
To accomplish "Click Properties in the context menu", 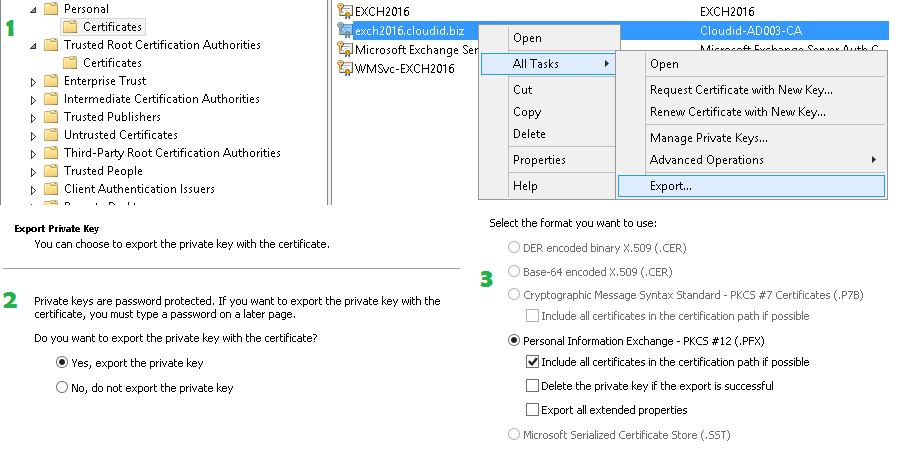I will pos(539,160).
